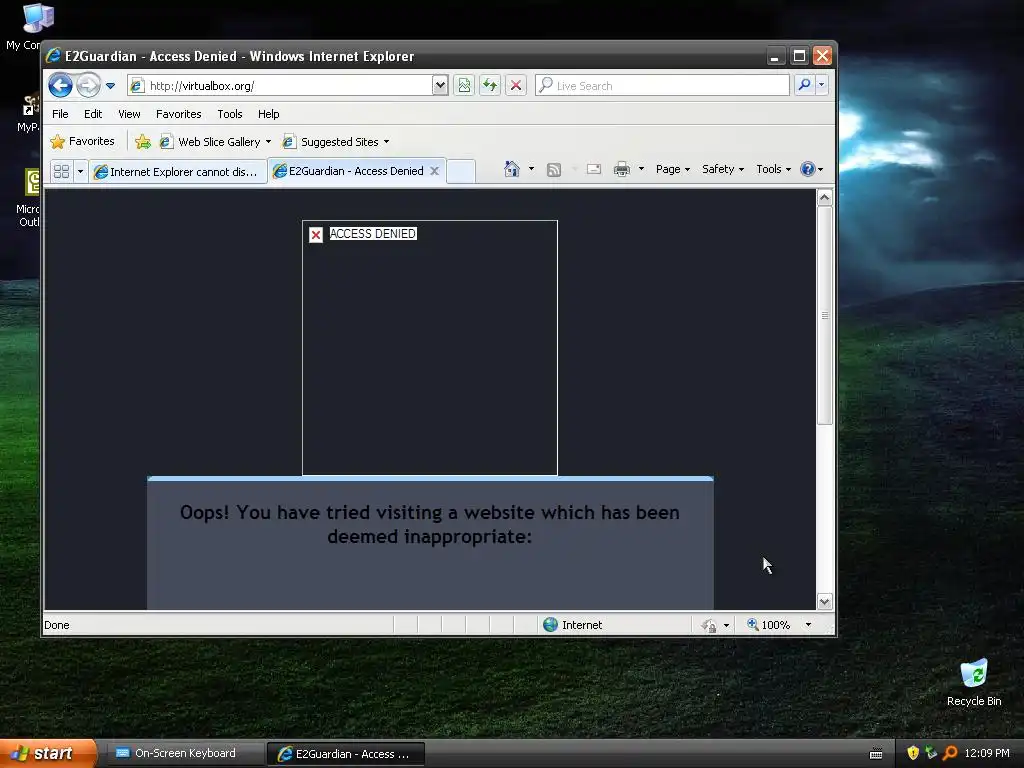This screenshot has height=768, width=1024.
Task: Refresh the page with the green arrows icon
Action: [490, 86]
